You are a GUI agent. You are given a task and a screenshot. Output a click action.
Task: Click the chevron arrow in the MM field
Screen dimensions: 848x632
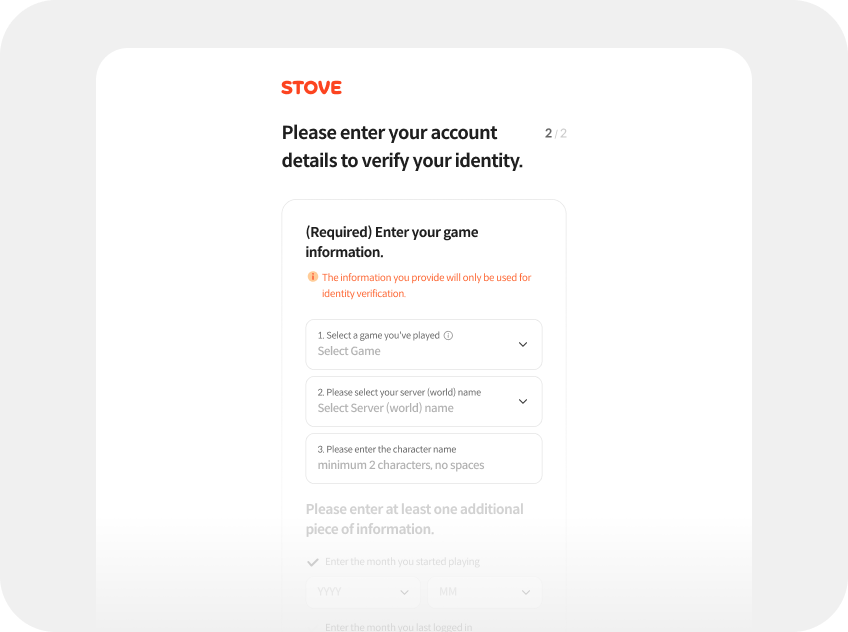click(x=526, y=592)
